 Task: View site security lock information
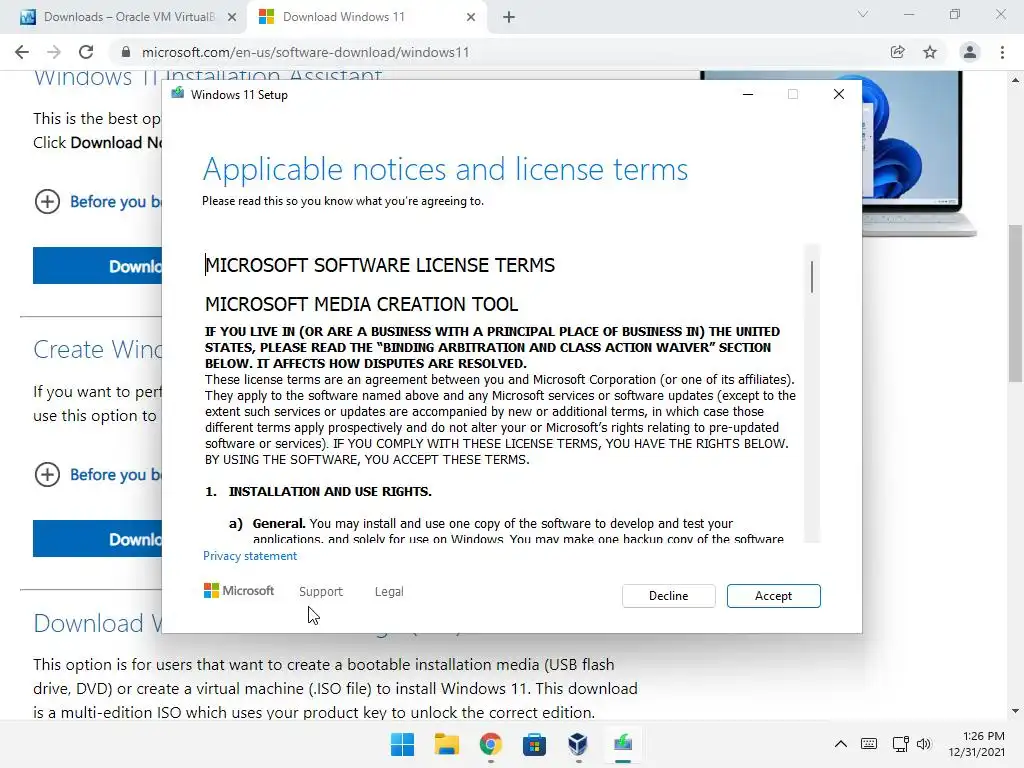click(126, 52)
